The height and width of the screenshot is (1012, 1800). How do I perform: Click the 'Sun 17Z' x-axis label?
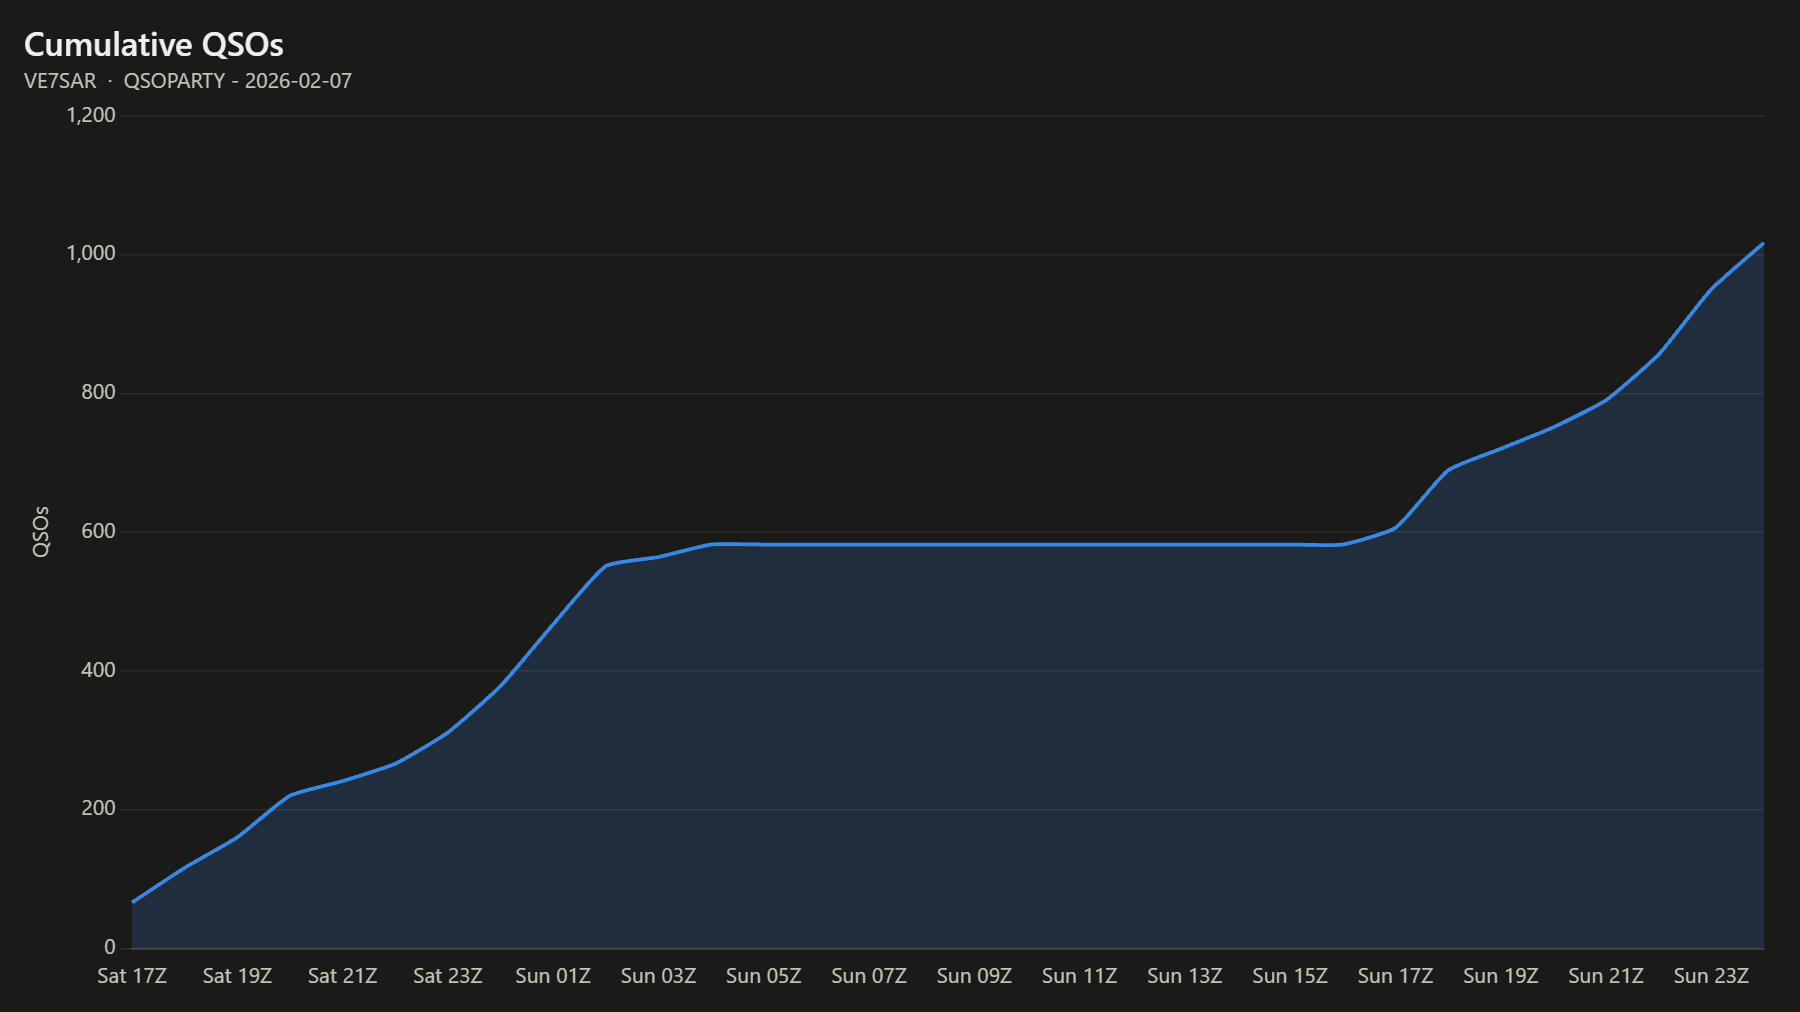1395,976
